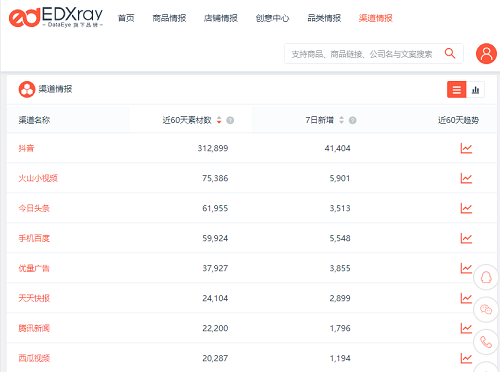View 60-day trend chart for 优量广告

466,268
